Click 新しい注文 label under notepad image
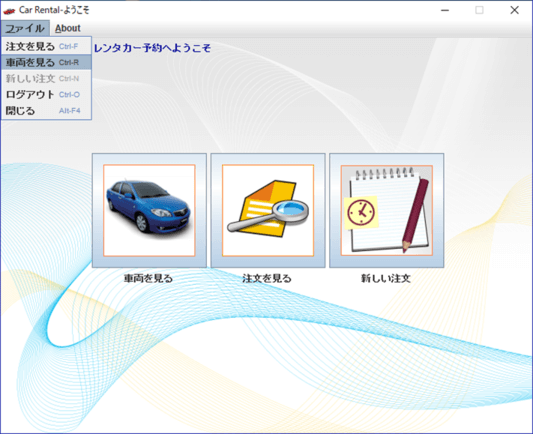The height and width of the screenshot is (434, 533). (x=386, y=279)
